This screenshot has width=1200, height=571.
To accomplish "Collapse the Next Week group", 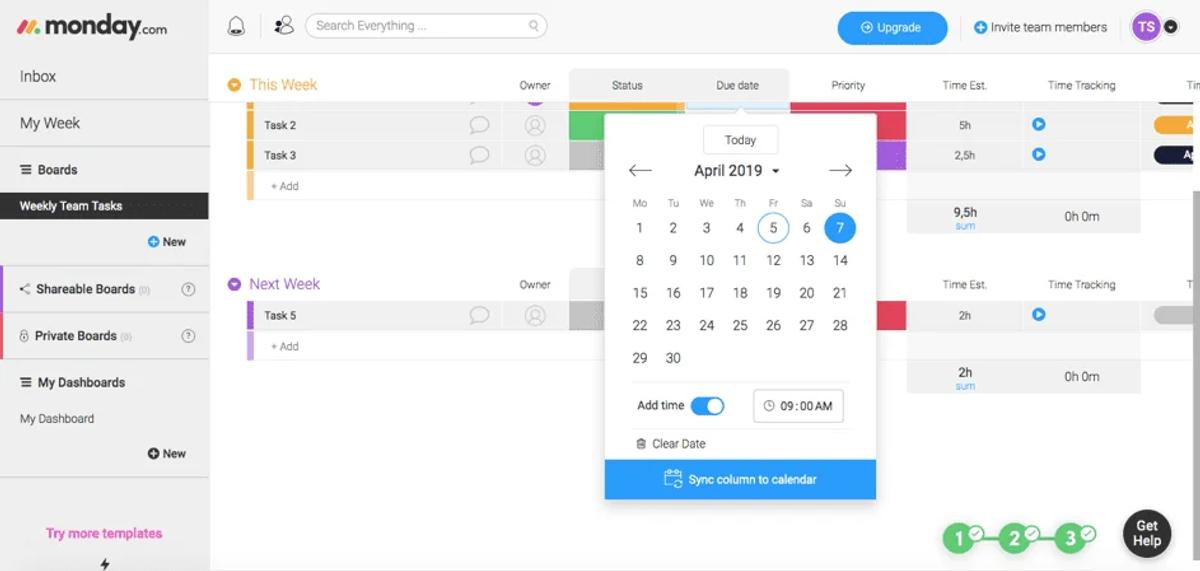I will (x=234, y=284).
